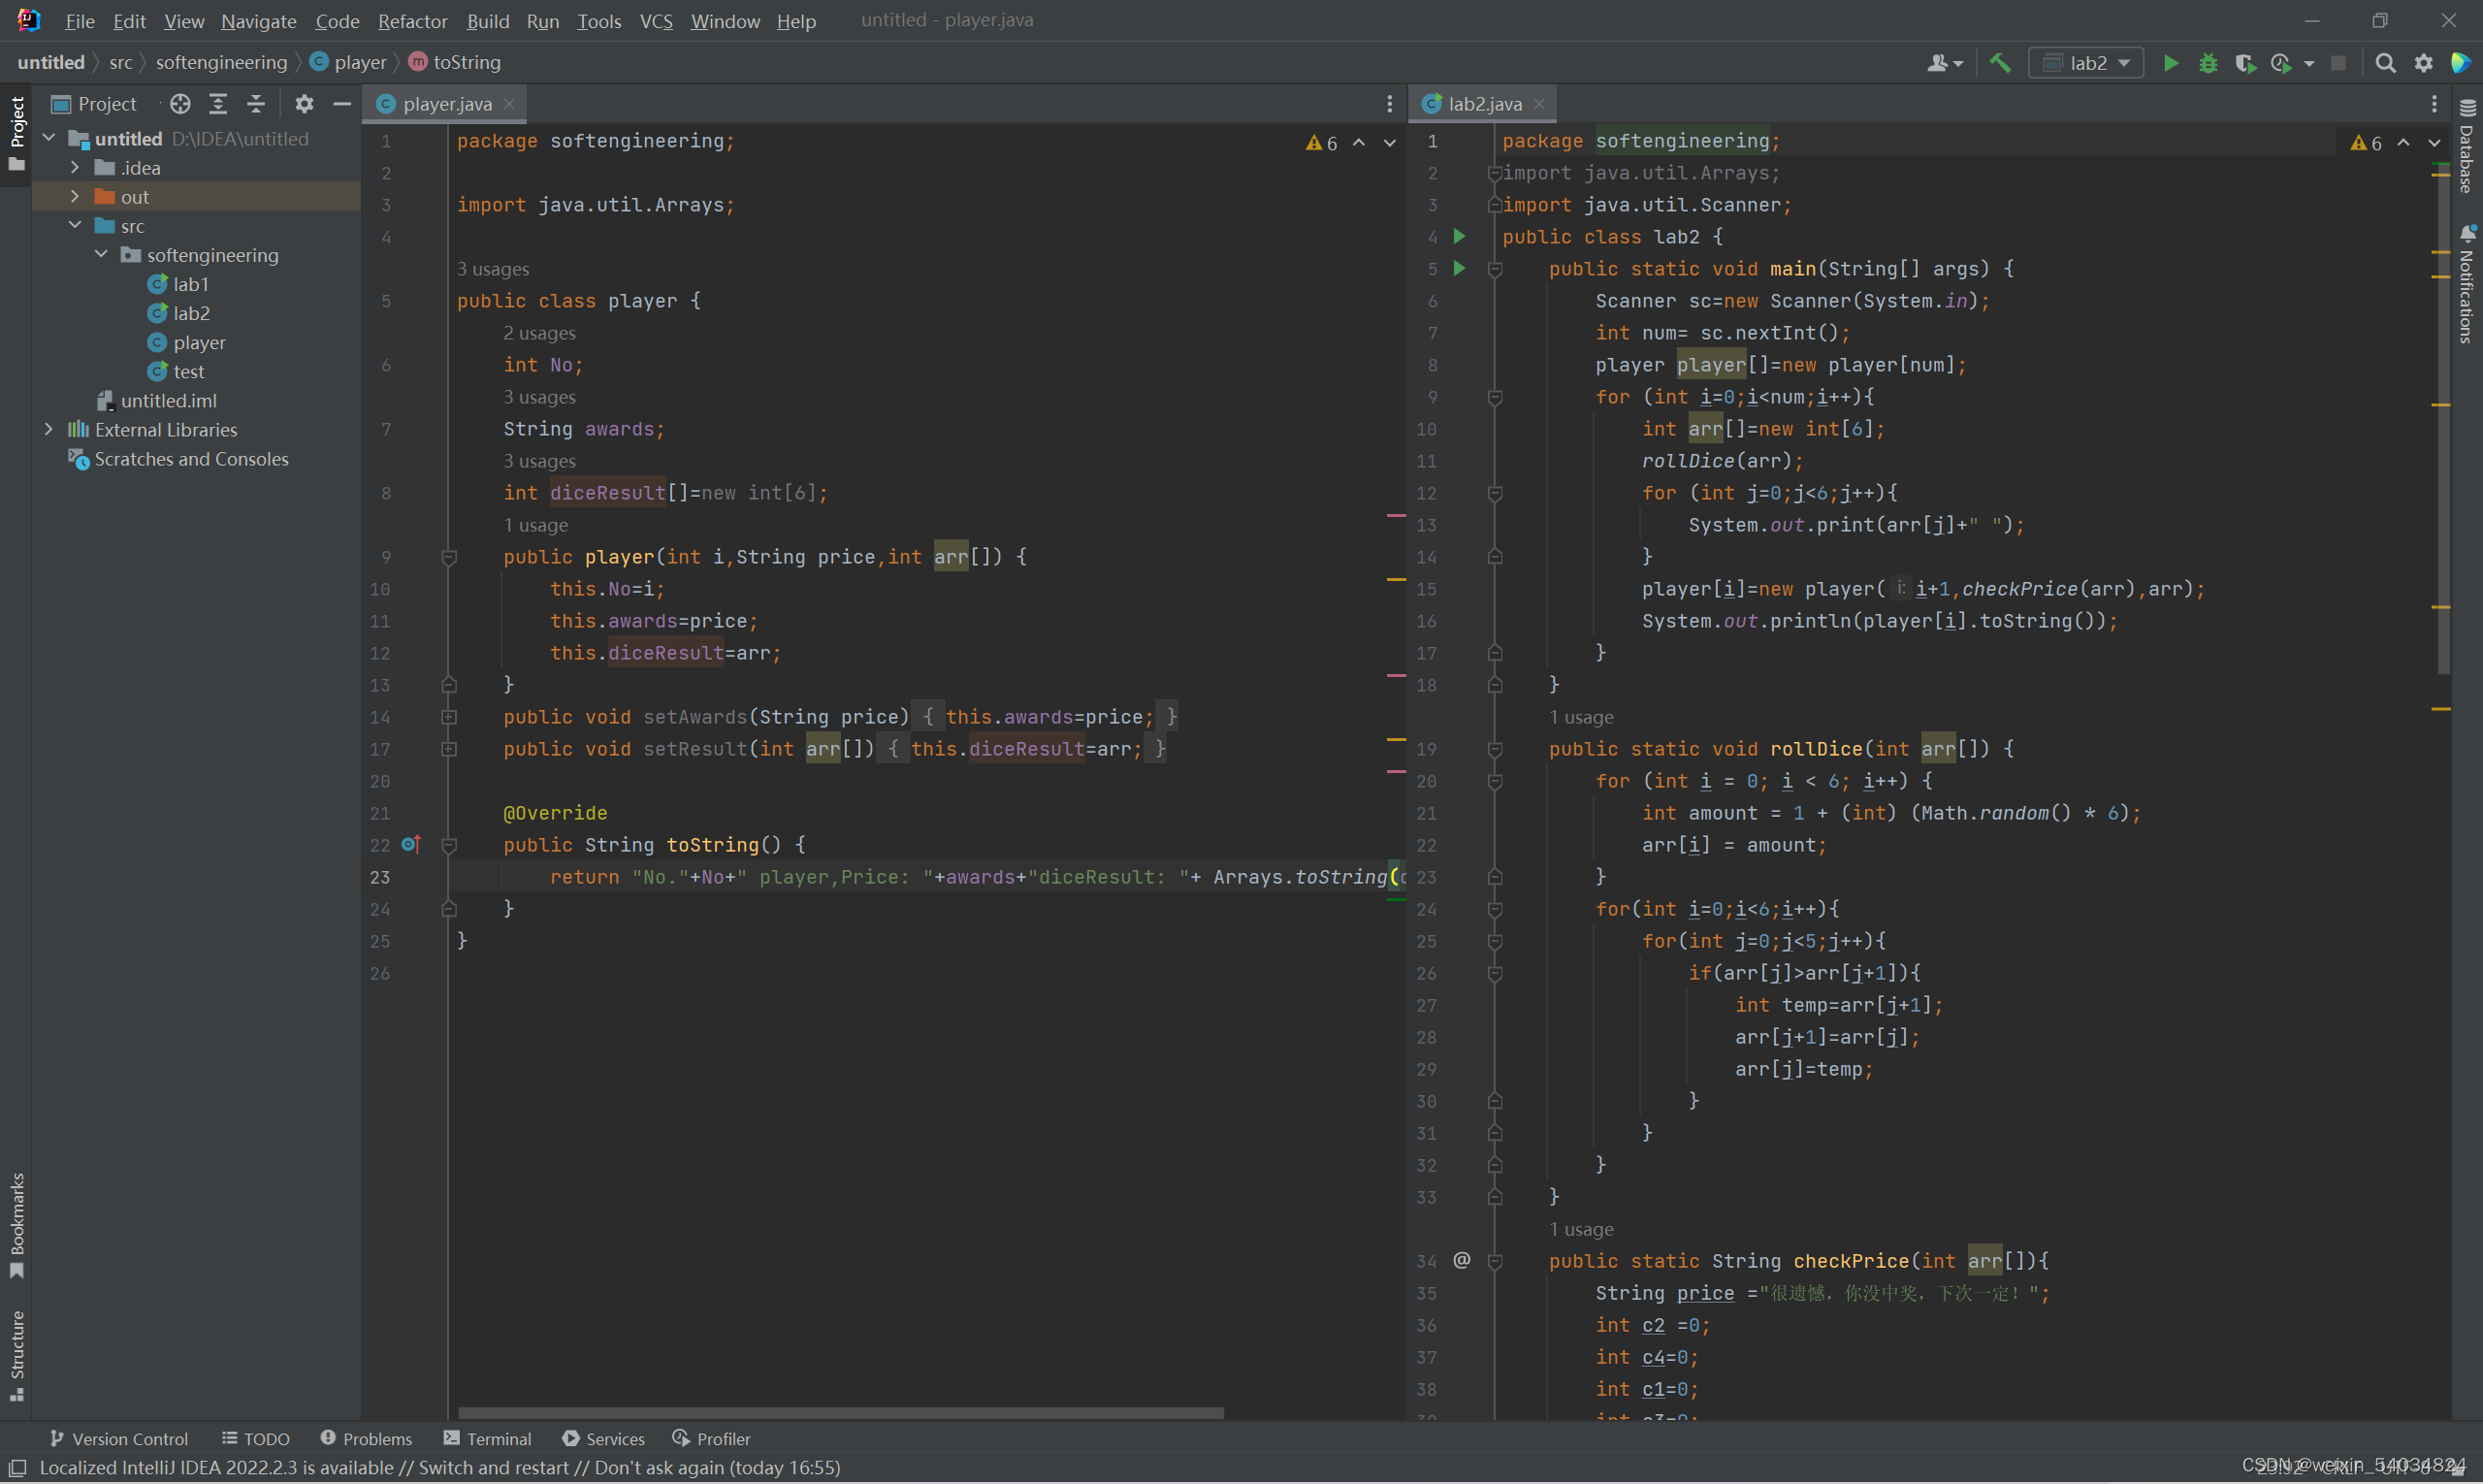Toggle the Project side tool window button
The height and width of the screenshot is (1484, 2483).
(x=17, y=133)
